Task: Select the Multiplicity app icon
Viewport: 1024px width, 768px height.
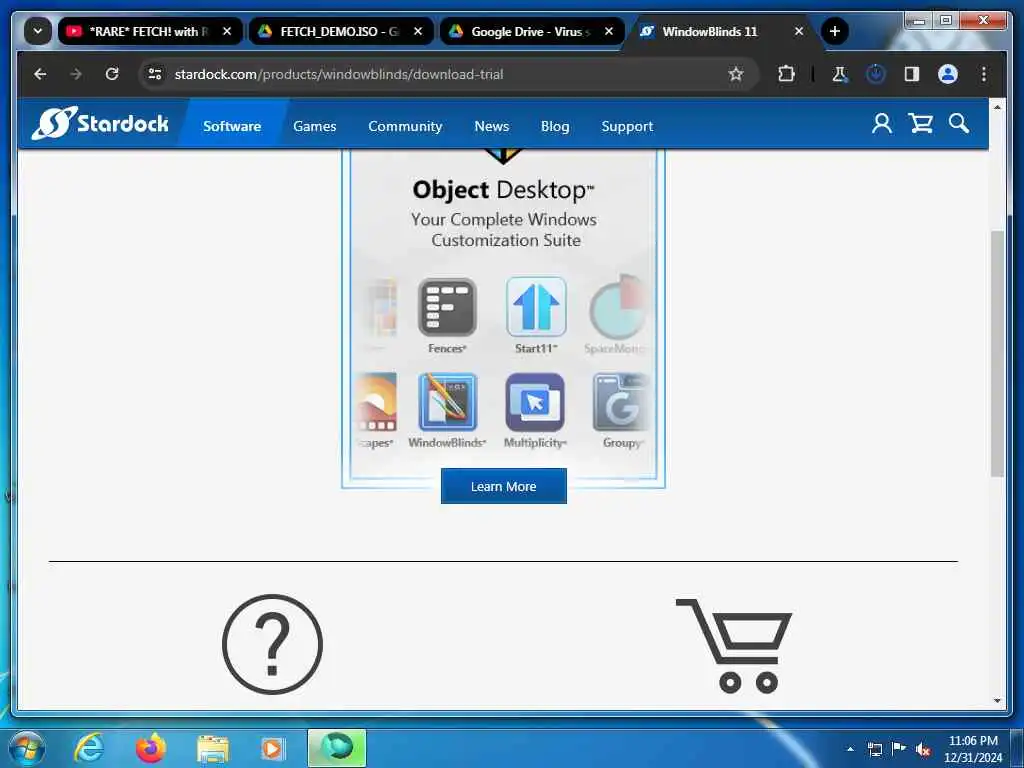Action: click(535, 402)
